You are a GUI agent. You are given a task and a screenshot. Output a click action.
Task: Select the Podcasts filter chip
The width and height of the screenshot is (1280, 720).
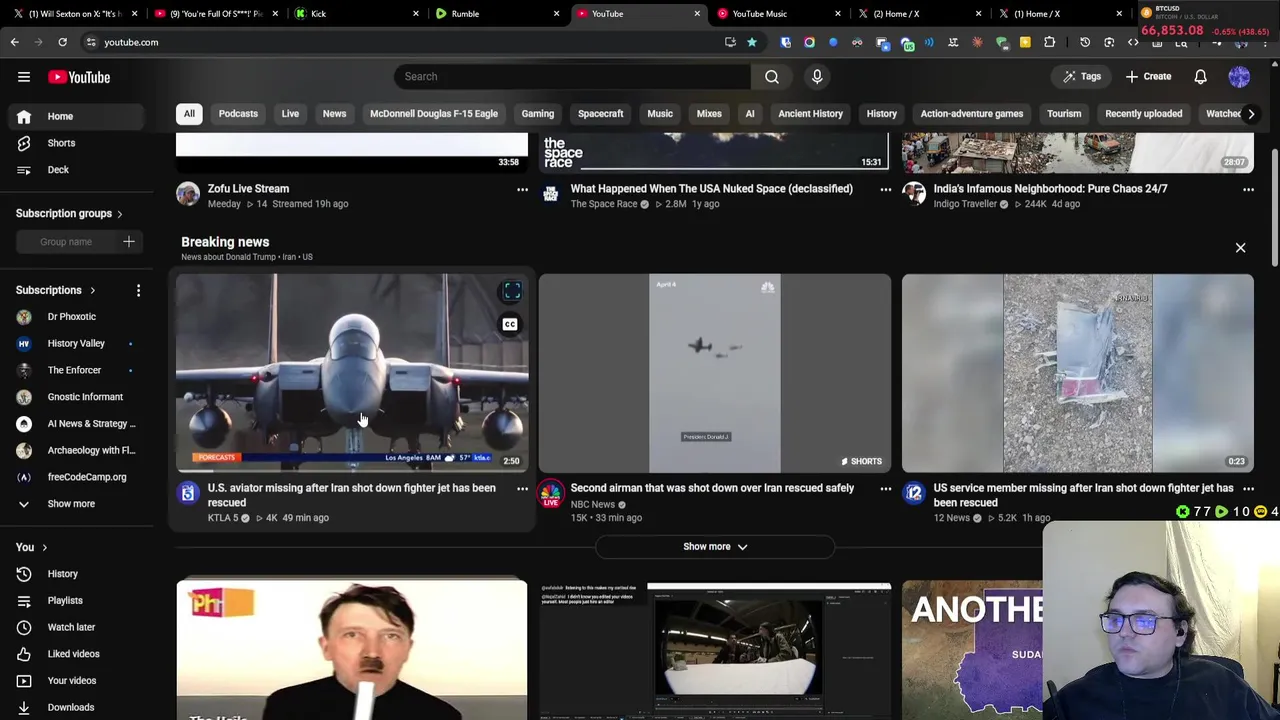point(238,114)
